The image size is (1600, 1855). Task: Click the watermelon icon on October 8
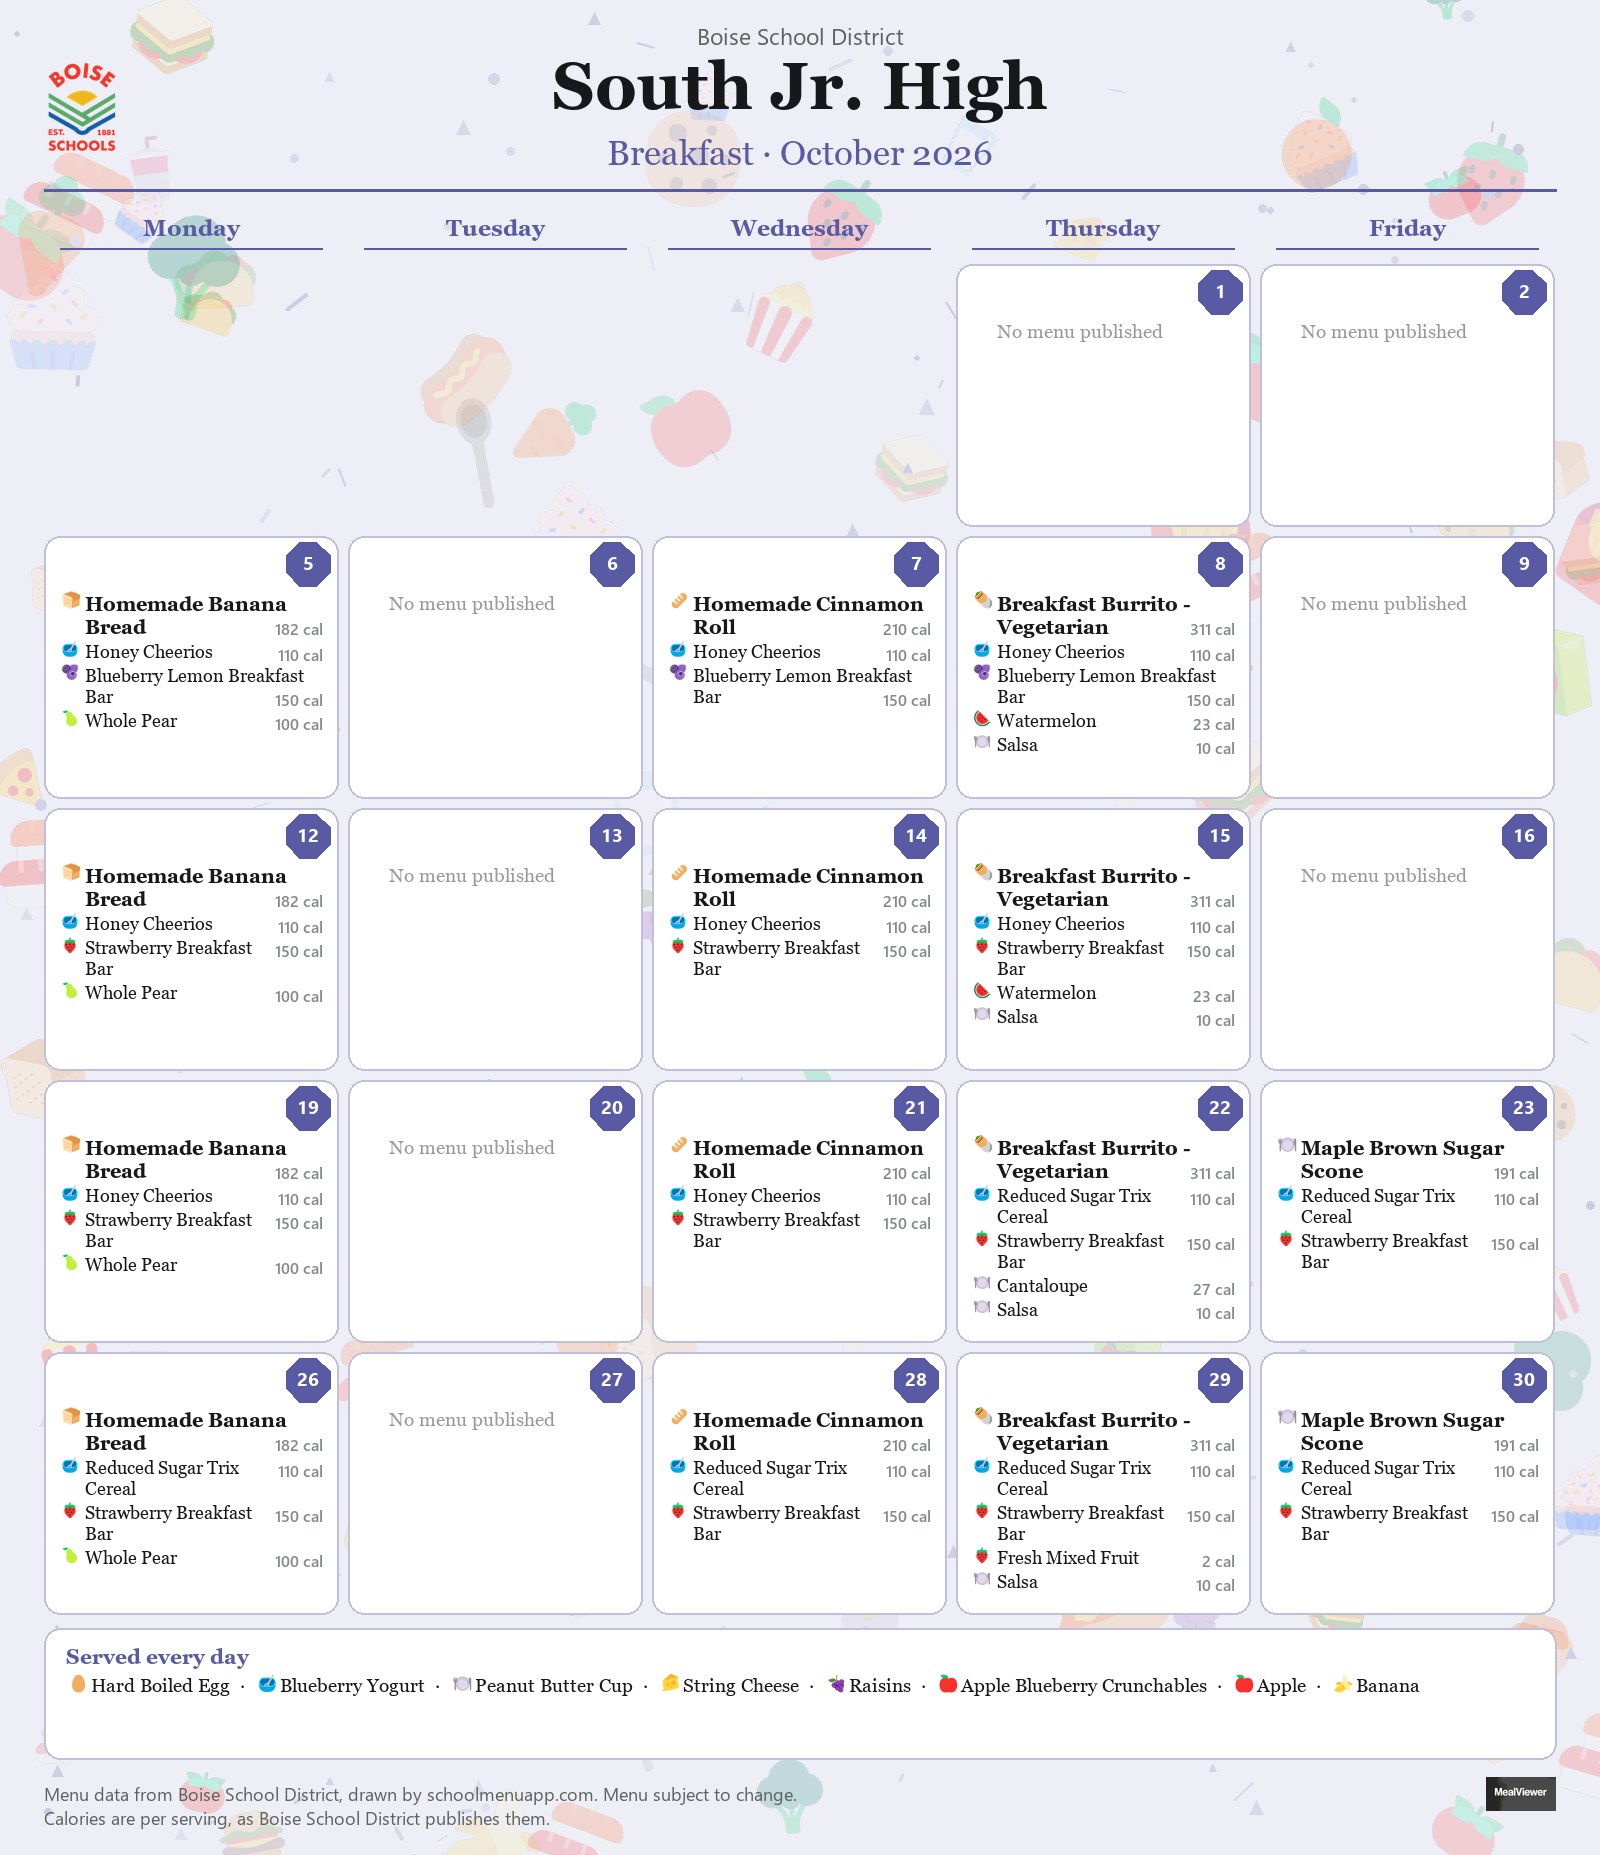(x=982, y=718)
